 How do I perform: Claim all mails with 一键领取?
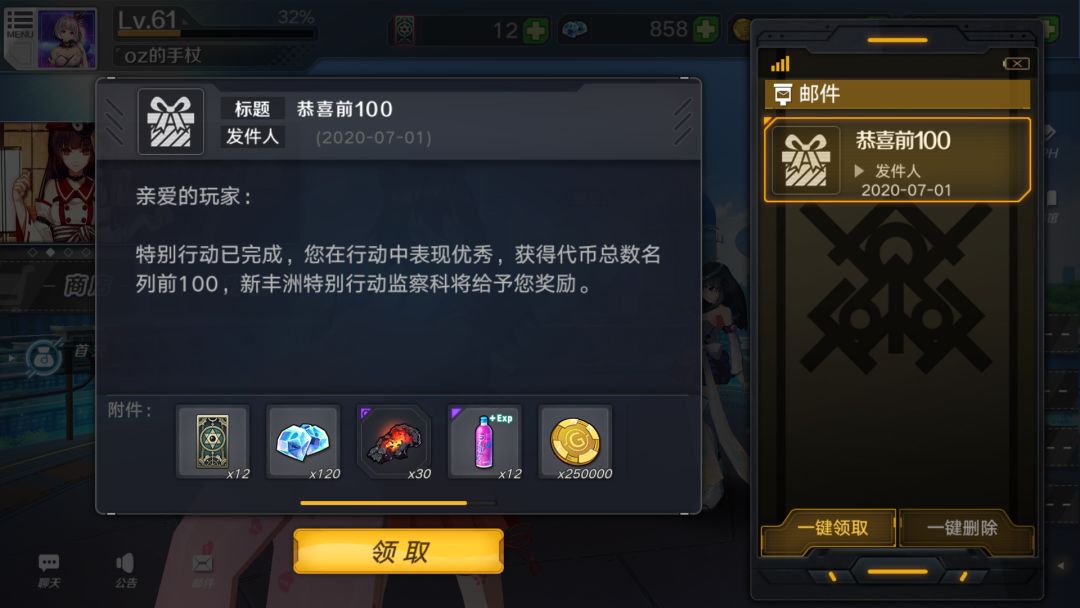pyautogui.click(x=831, y=528)
